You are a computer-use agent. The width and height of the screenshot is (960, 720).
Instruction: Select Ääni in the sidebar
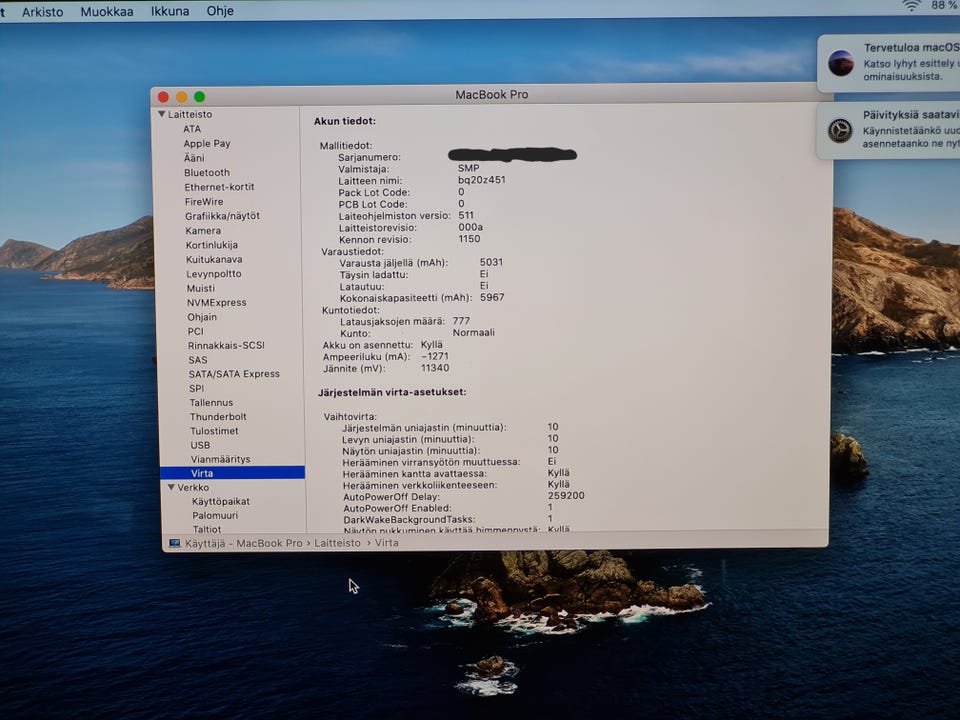194,158
